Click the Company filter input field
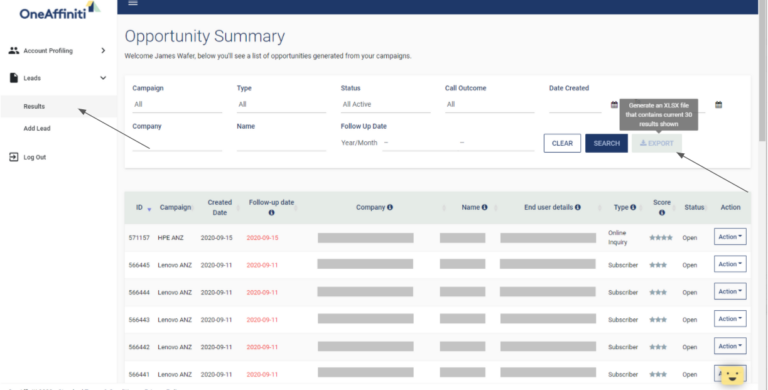 tap(177, 143)
